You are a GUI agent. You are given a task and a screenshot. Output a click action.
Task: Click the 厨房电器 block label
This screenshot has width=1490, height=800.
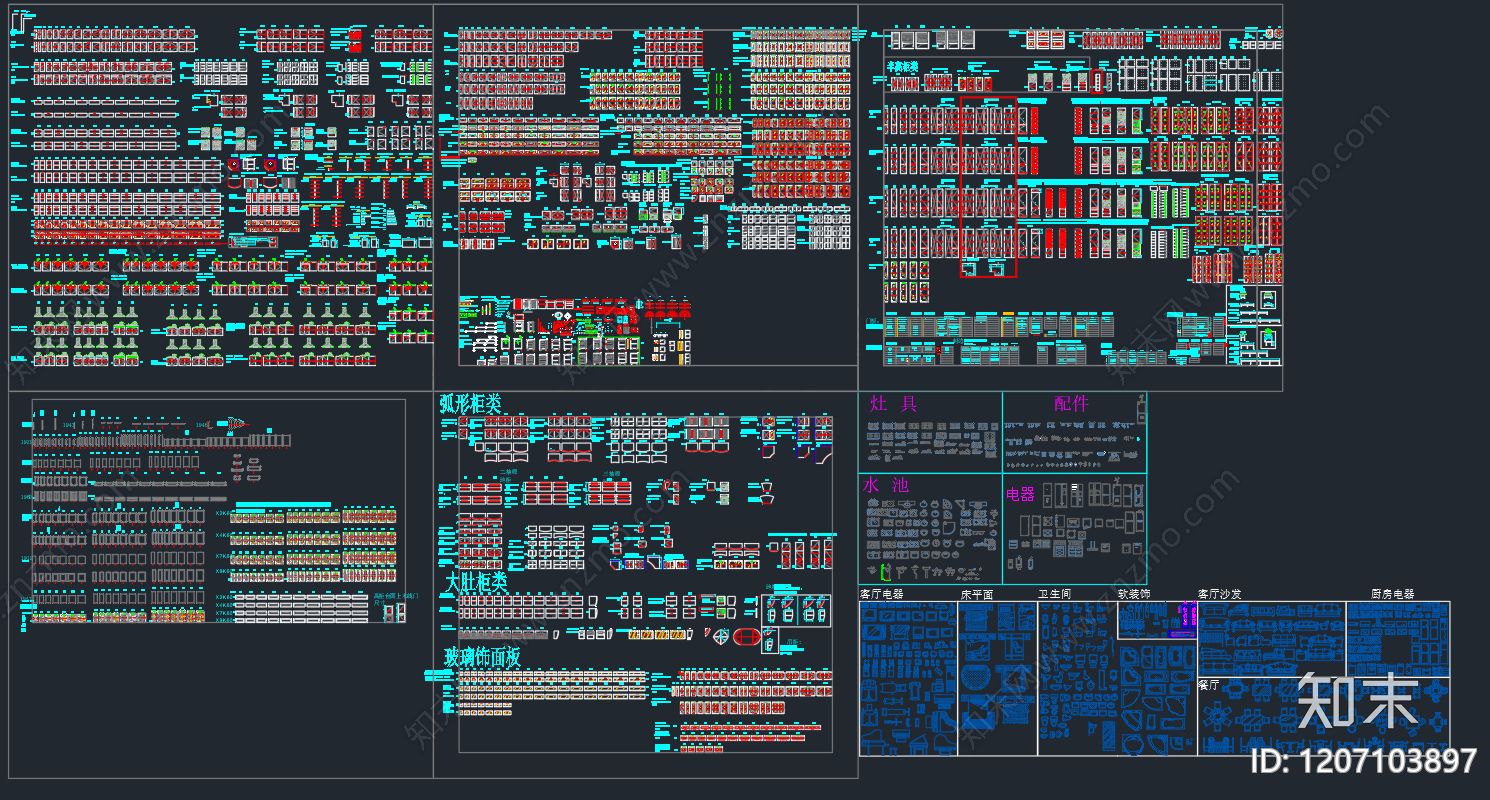click(1393, 594)
